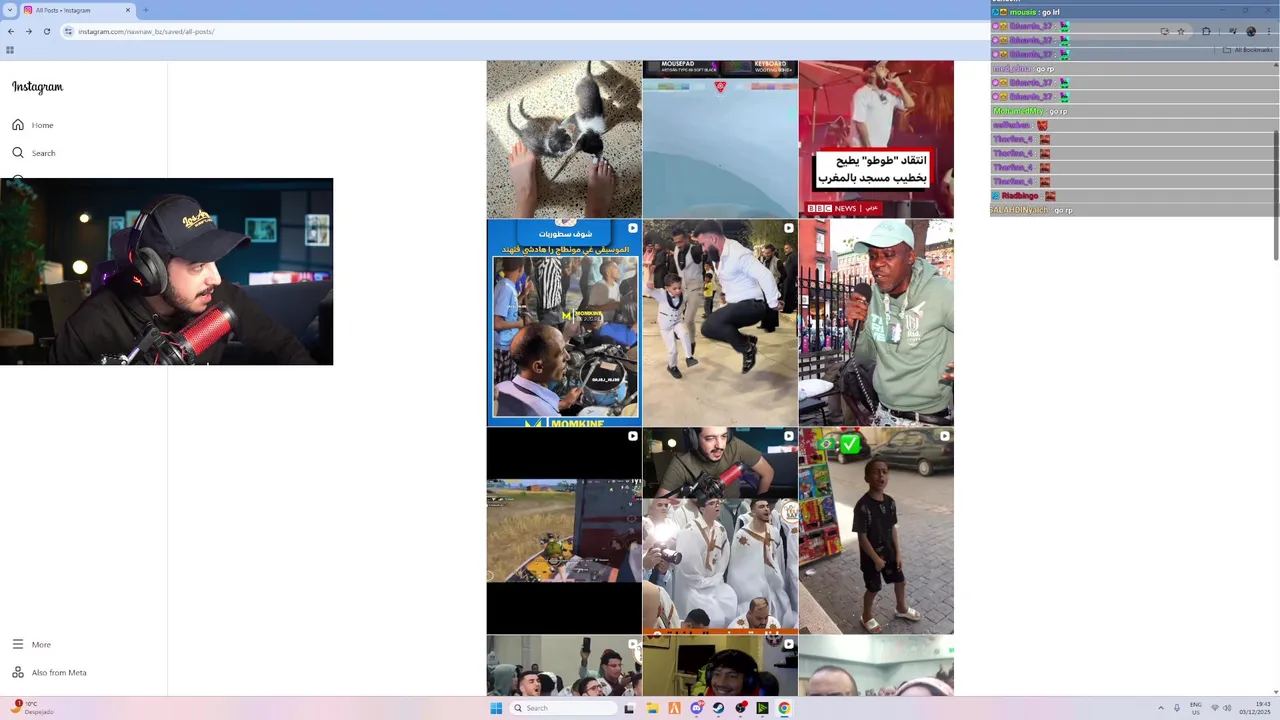This screenshot has height=720, width=1280.
Task: Open the Chrome profile avatar
Action: point(1251,31)
